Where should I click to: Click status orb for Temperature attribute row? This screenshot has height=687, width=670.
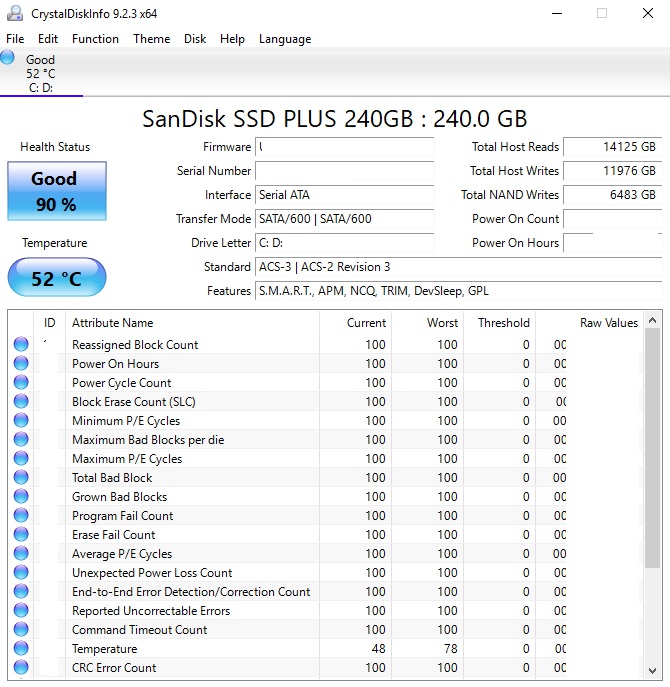pyautogui.click(x=21, y=648)
